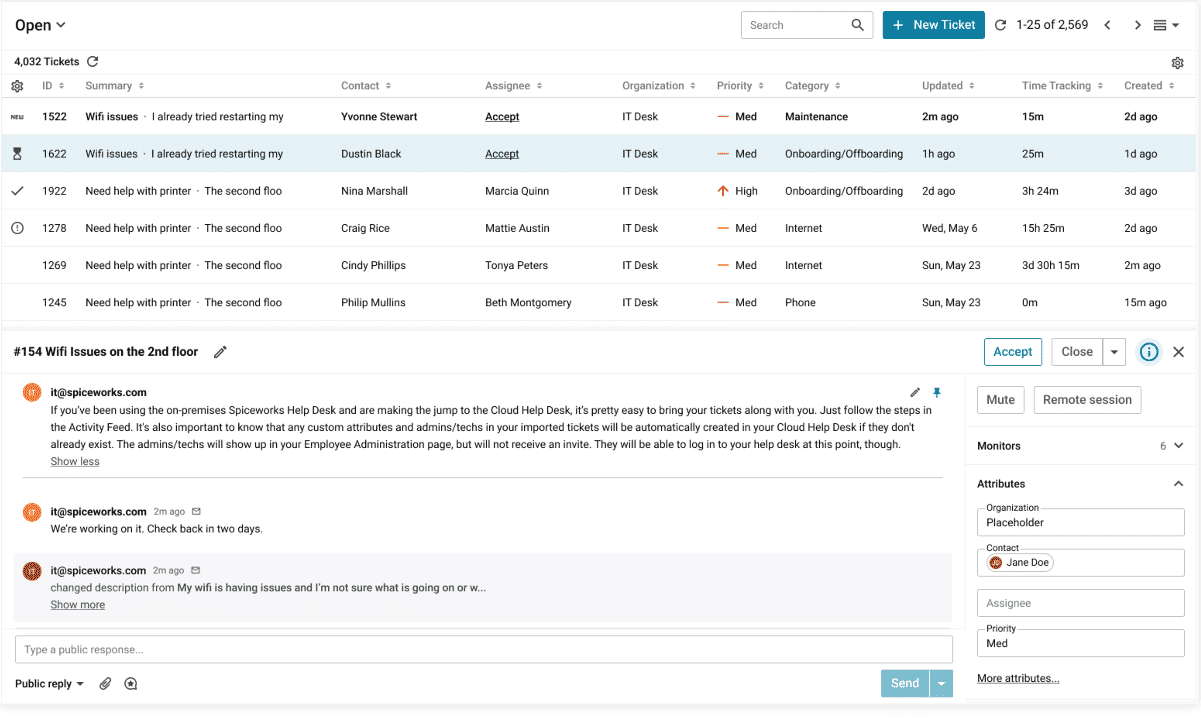The height and width of the screenshot is (722, 1201).
Task: Sort tickets by Category column
Action: [813, 86]
